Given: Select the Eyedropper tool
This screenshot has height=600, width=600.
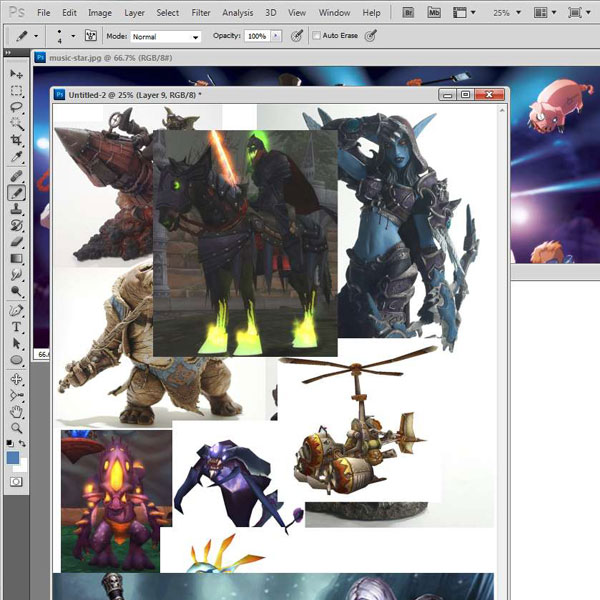Looking at the screenshot, I should click(16, 157).
